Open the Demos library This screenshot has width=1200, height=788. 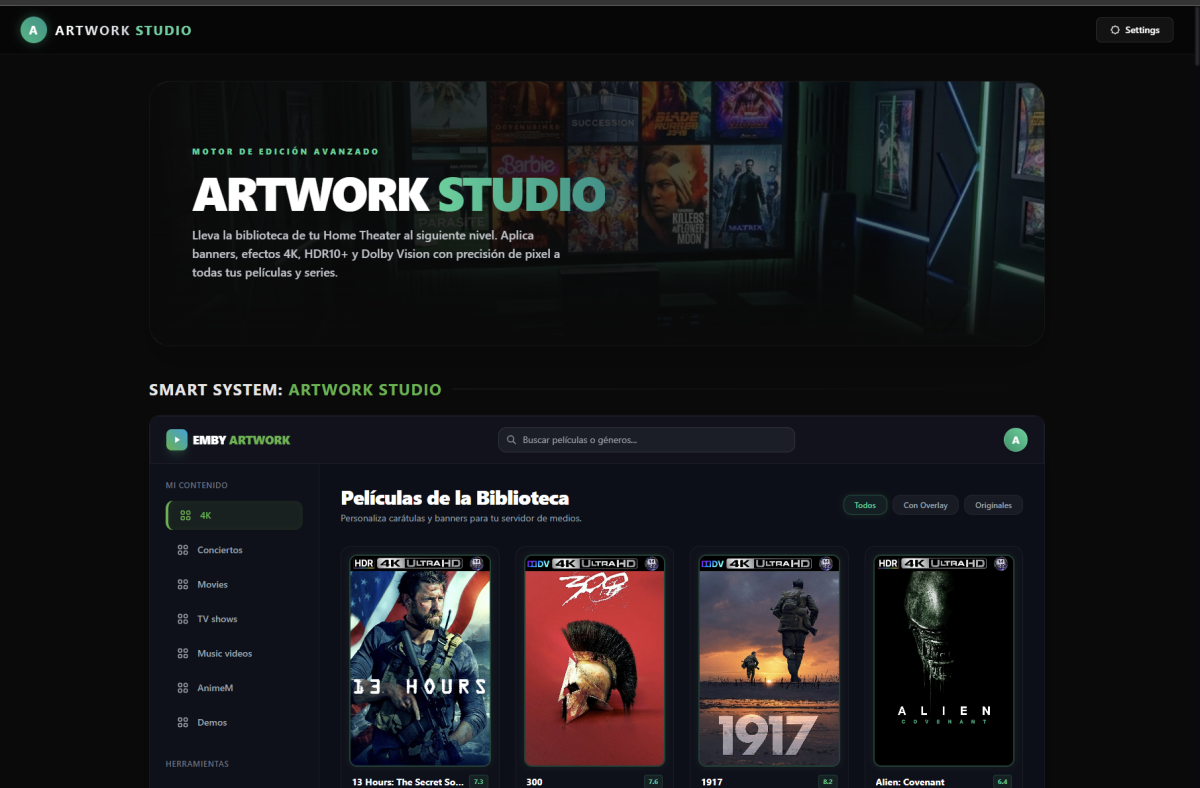coord(234,722)
